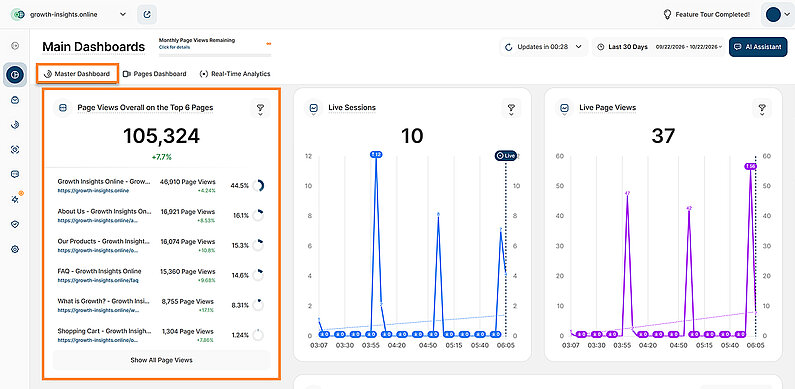Click the Feature Tour lightbulb icon
This screenshot has width=795, height=389.
click(667, 15)
